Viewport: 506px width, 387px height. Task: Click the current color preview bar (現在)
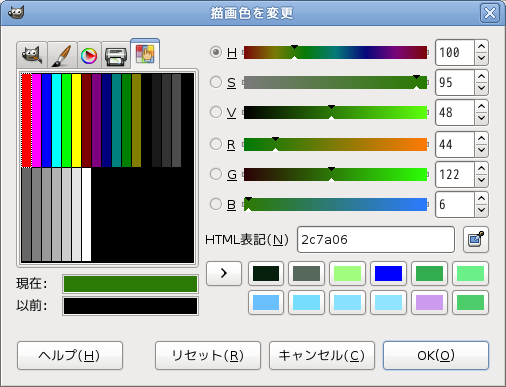(x=130, y=284)
